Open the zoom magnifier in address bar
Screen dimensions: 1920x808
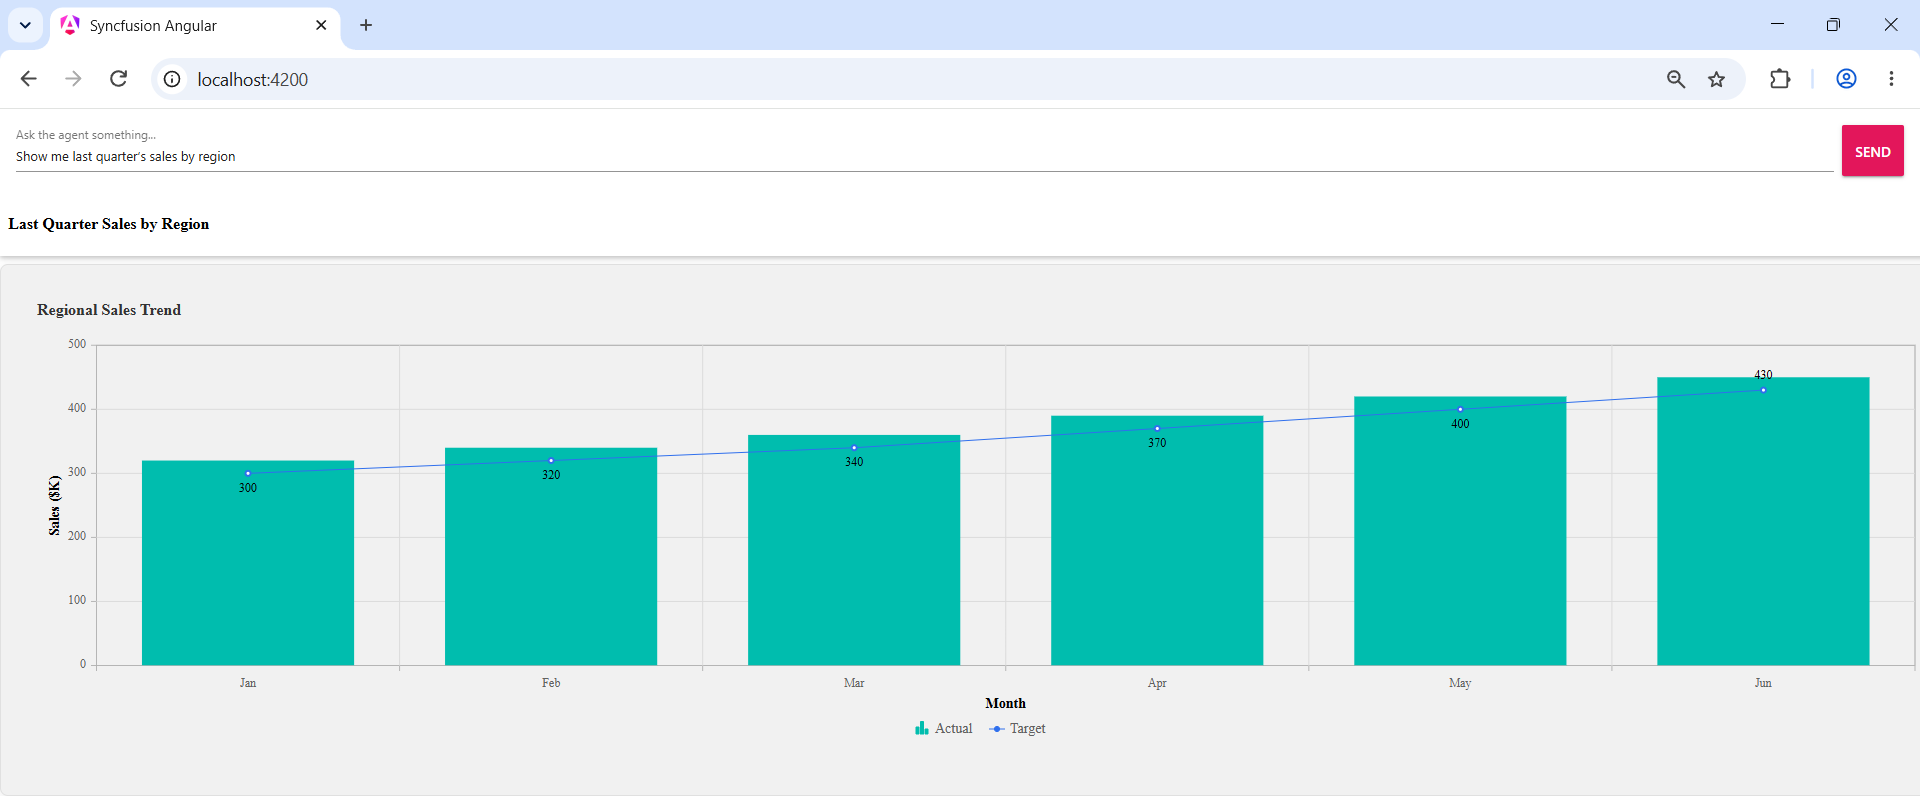click(1676, 79)
